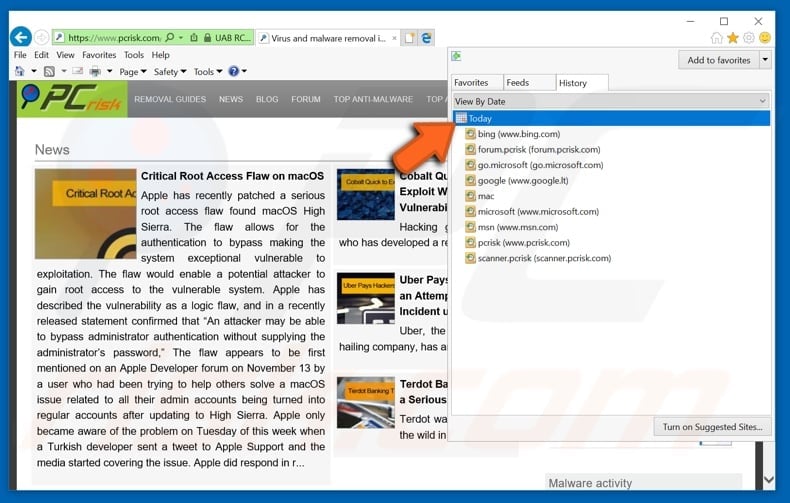Open scanner.pcrisk history entry

(538, 258)
